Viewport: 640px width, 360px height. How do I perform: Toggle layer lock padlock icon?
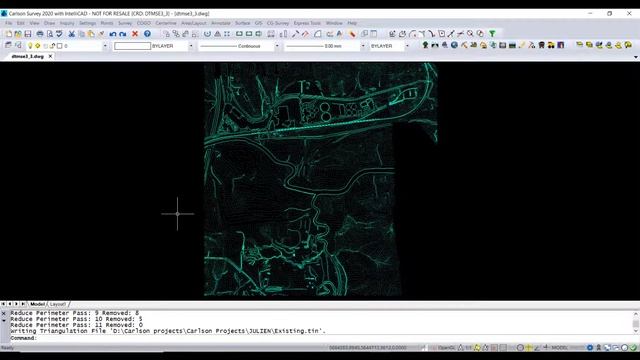pos(52,46)
